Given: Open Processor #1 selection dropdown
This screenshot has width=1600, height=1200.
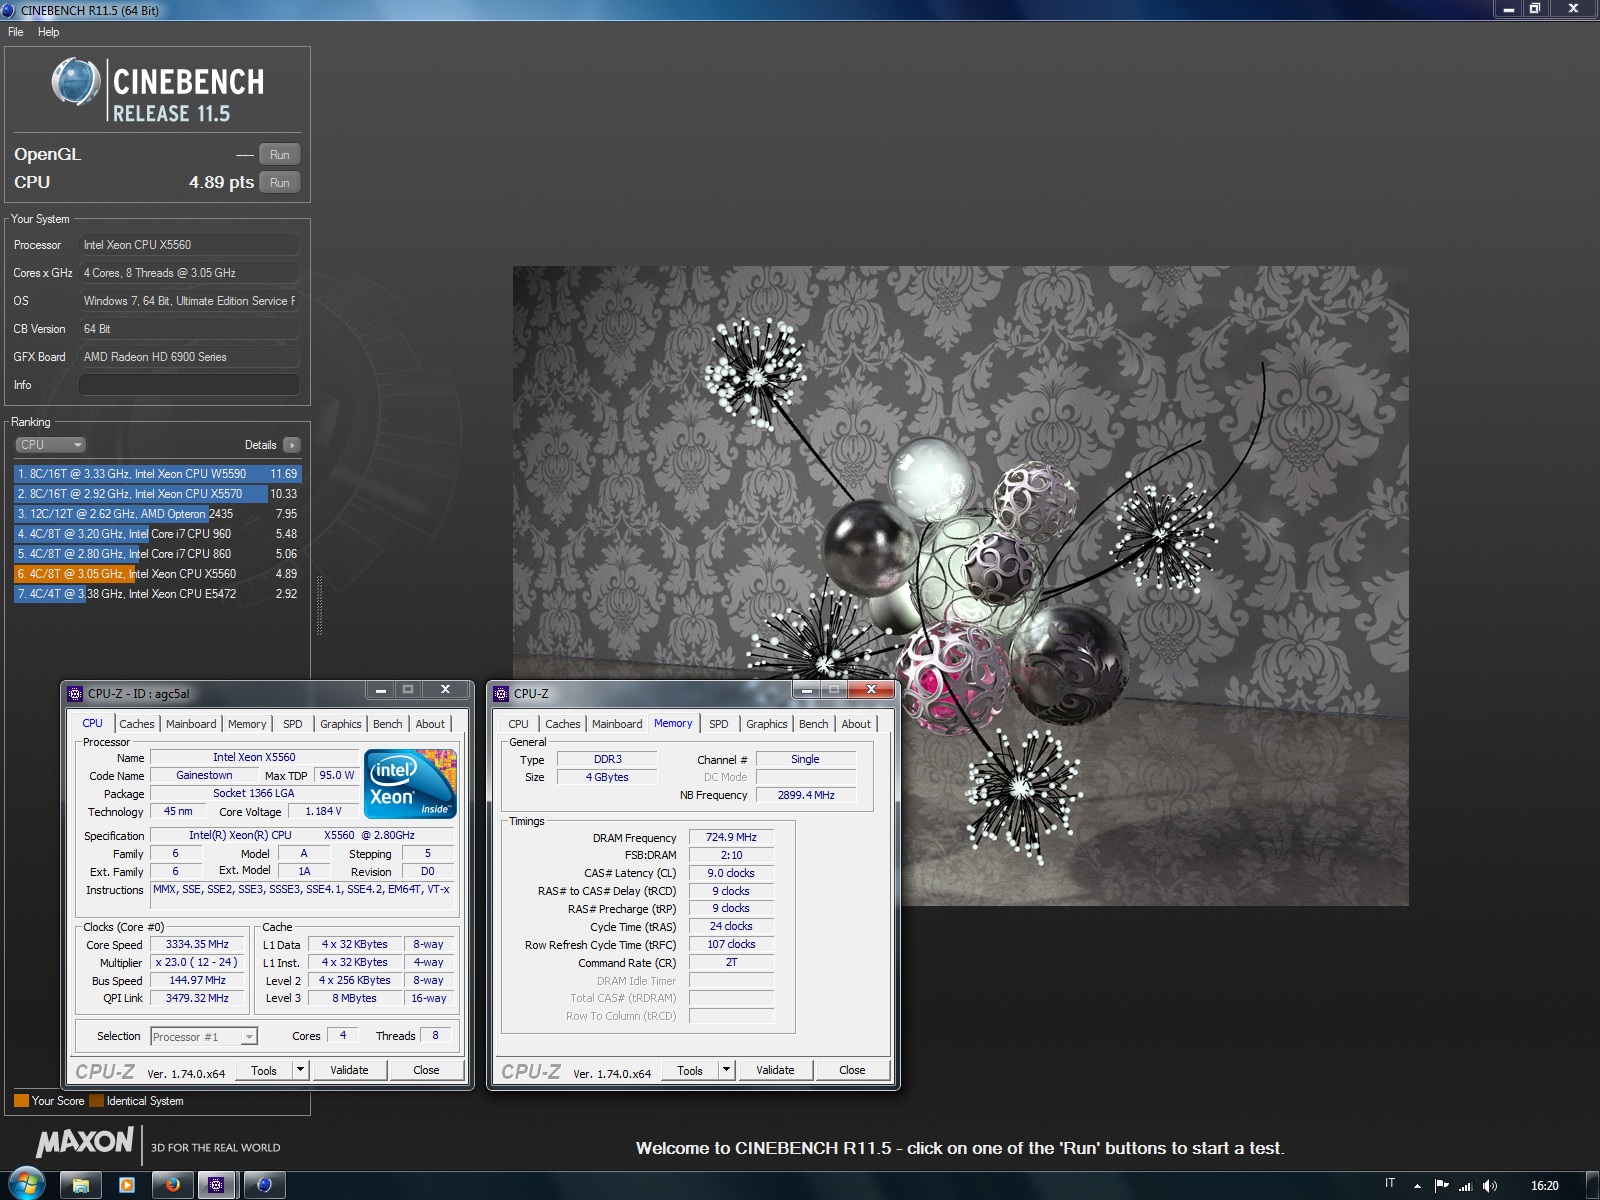Looking at the screenshot, I should (x=204, y=1037).
